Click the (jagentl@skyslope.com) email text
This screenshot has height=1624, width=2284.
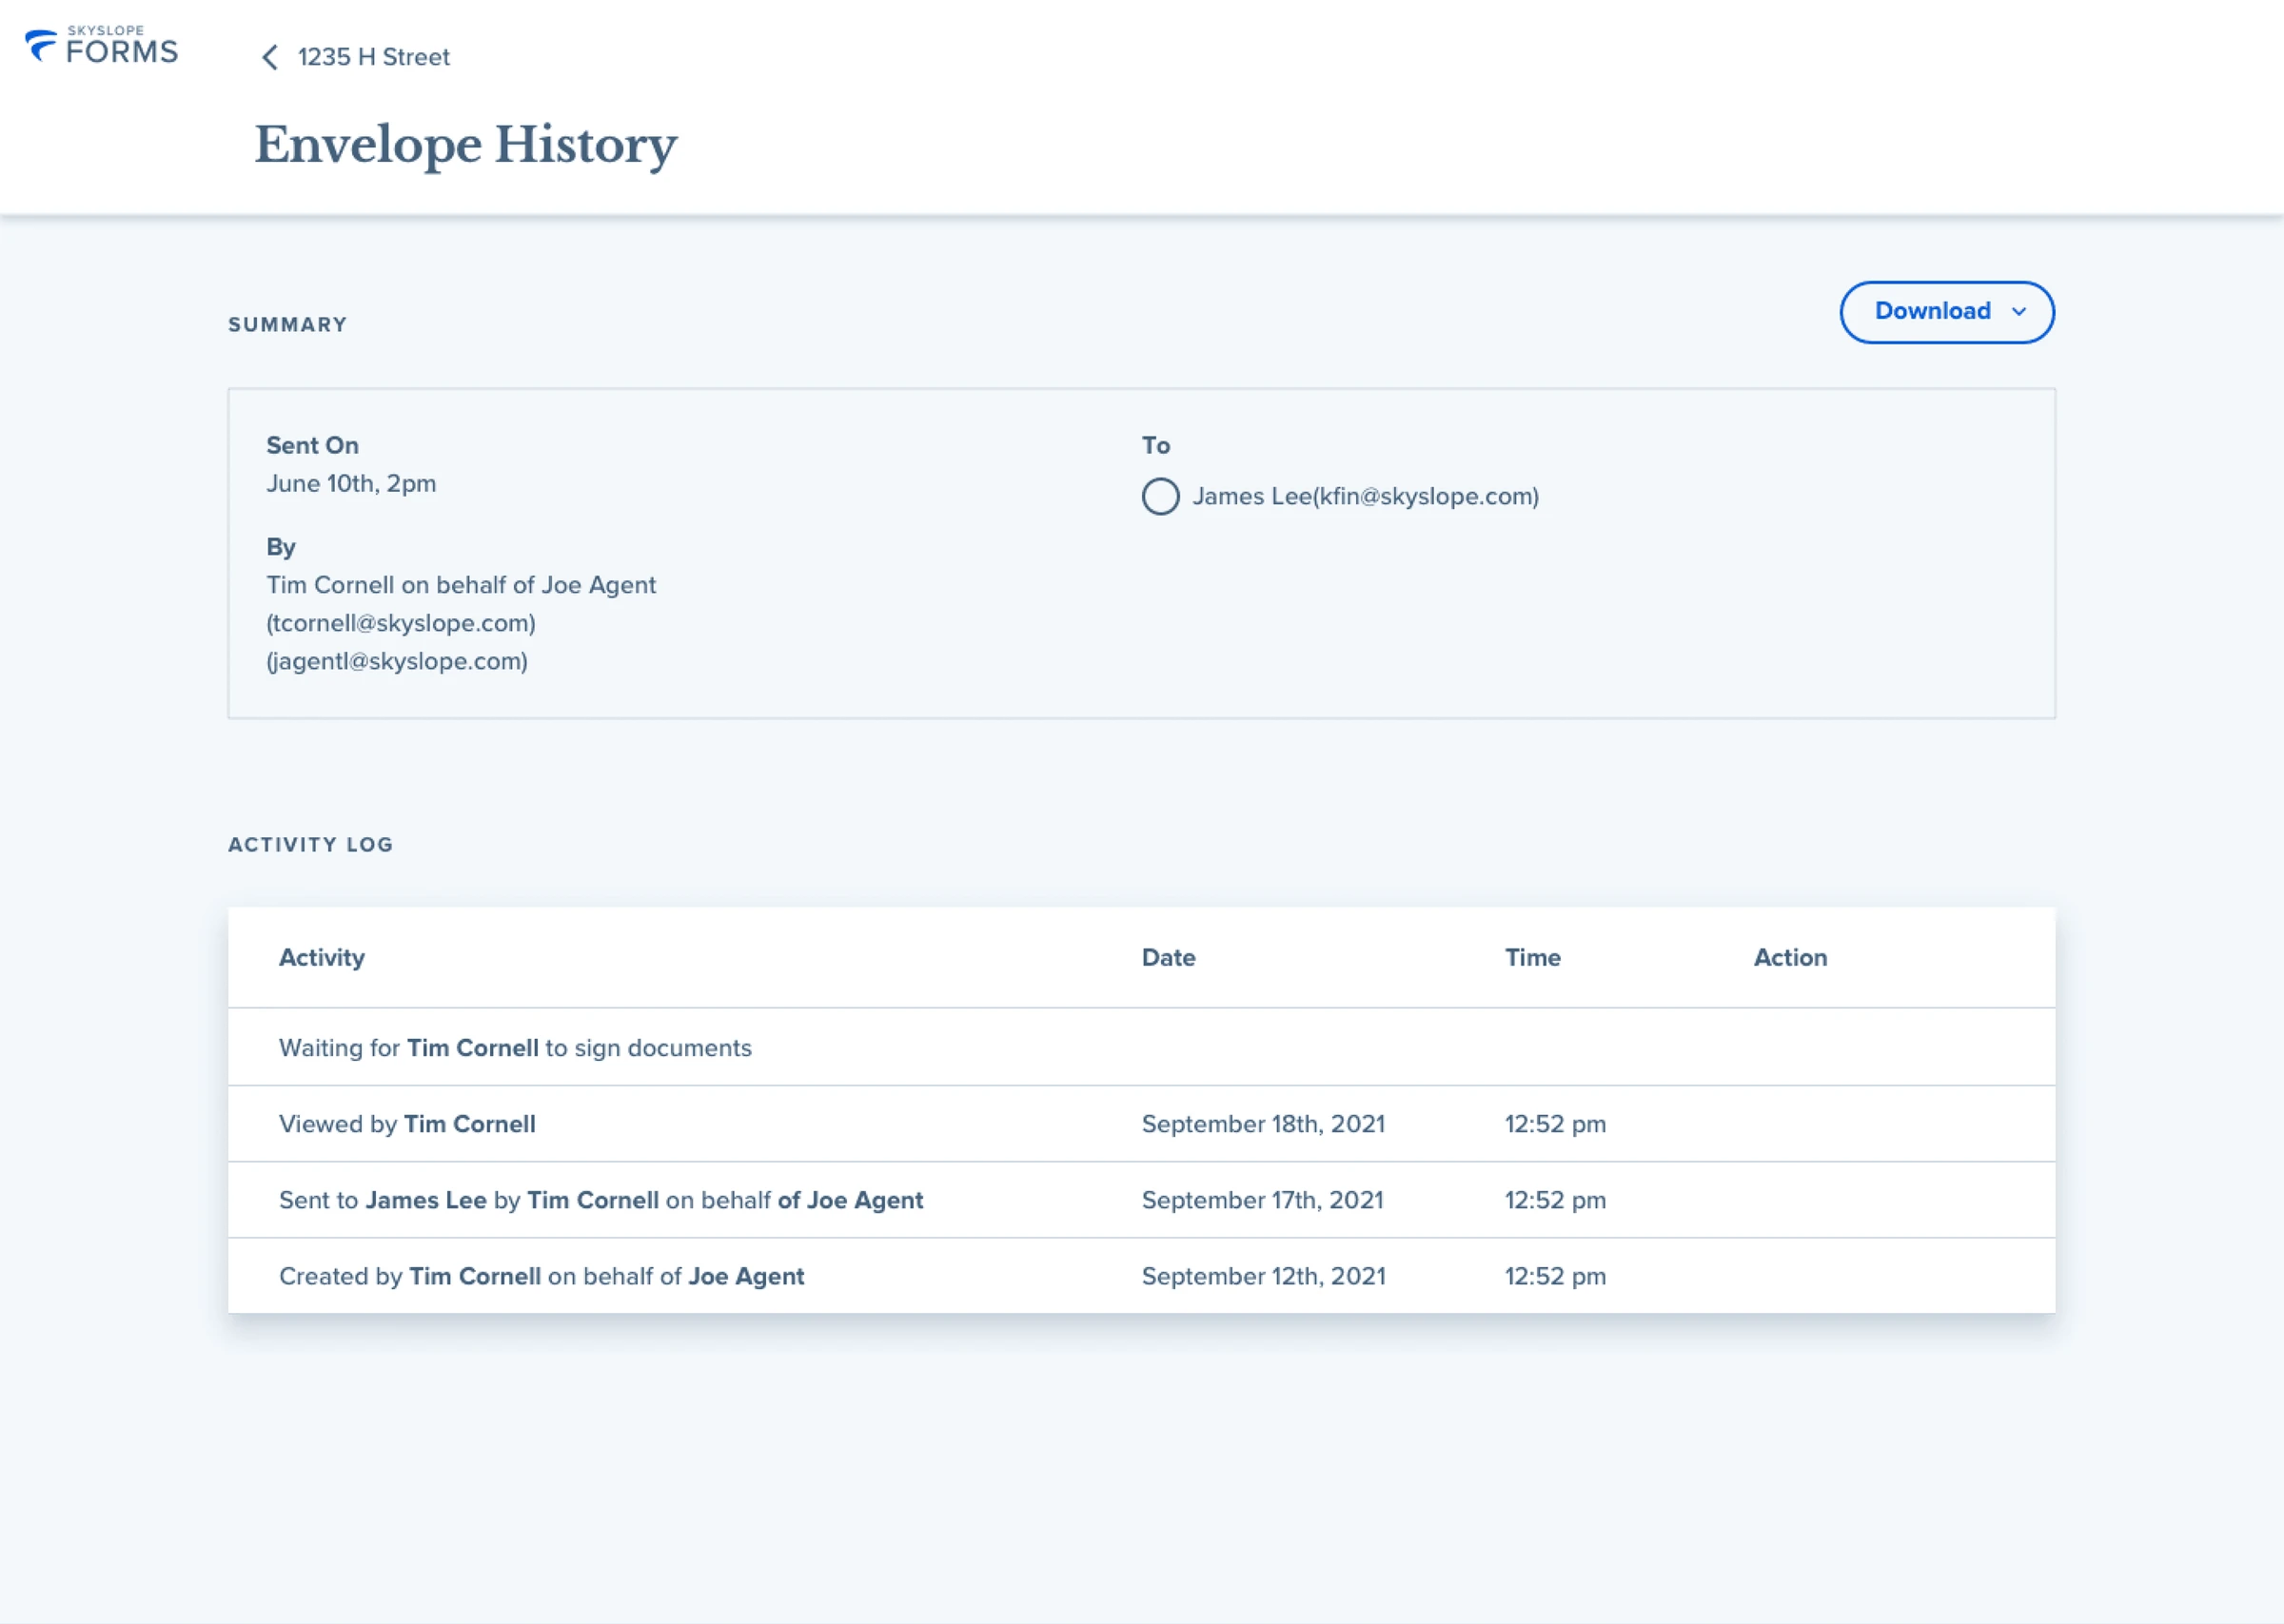(397, 661)
